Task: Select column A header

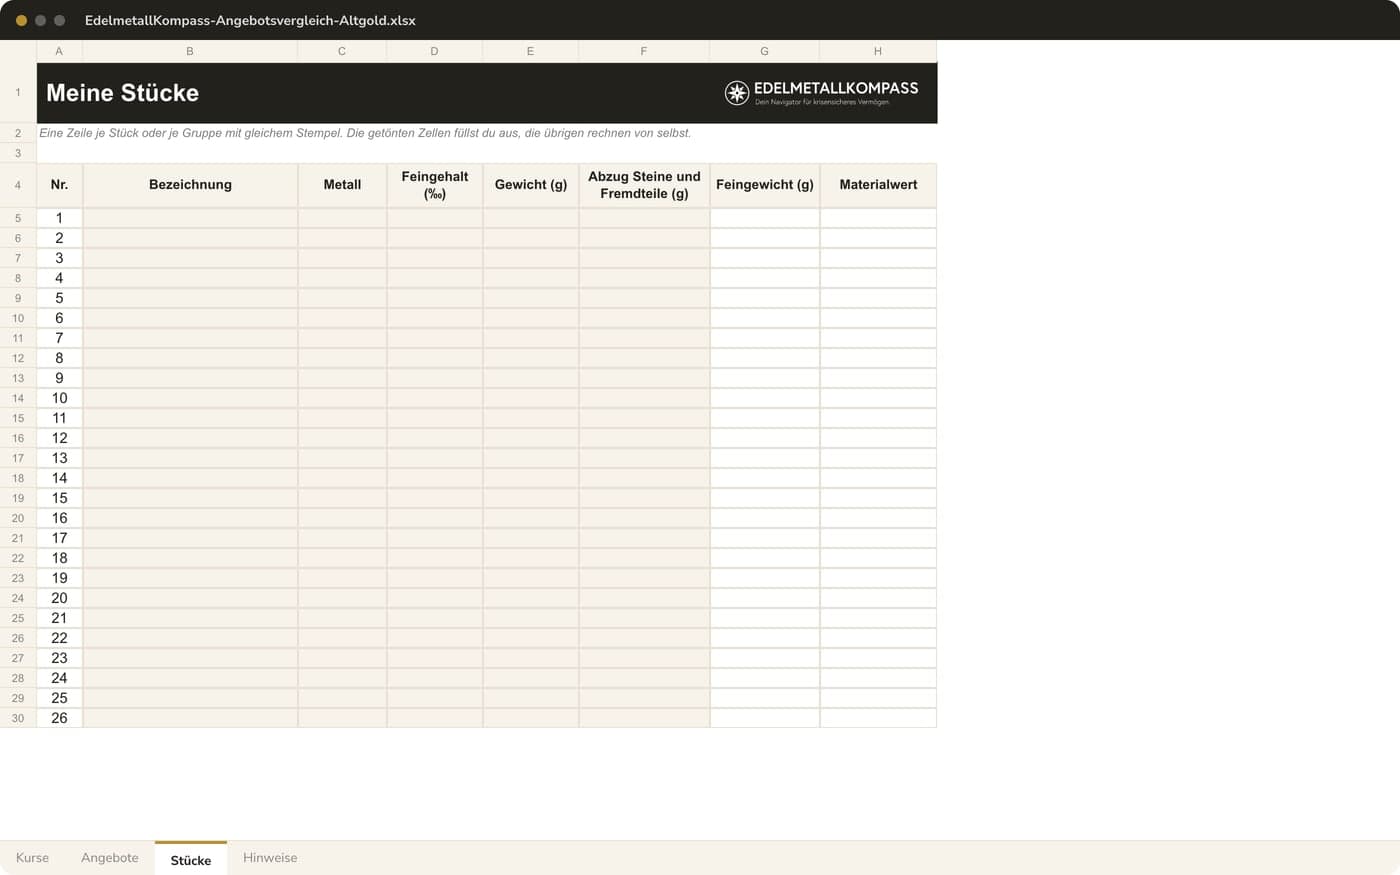Action: click(x=59, y=51)
